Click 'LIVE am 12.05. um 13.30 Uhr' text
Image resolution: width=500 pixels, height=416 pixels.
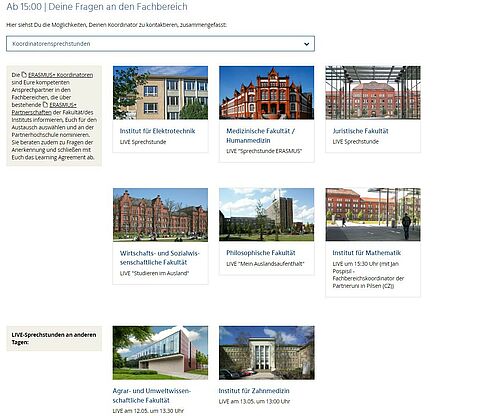[148, 411]
